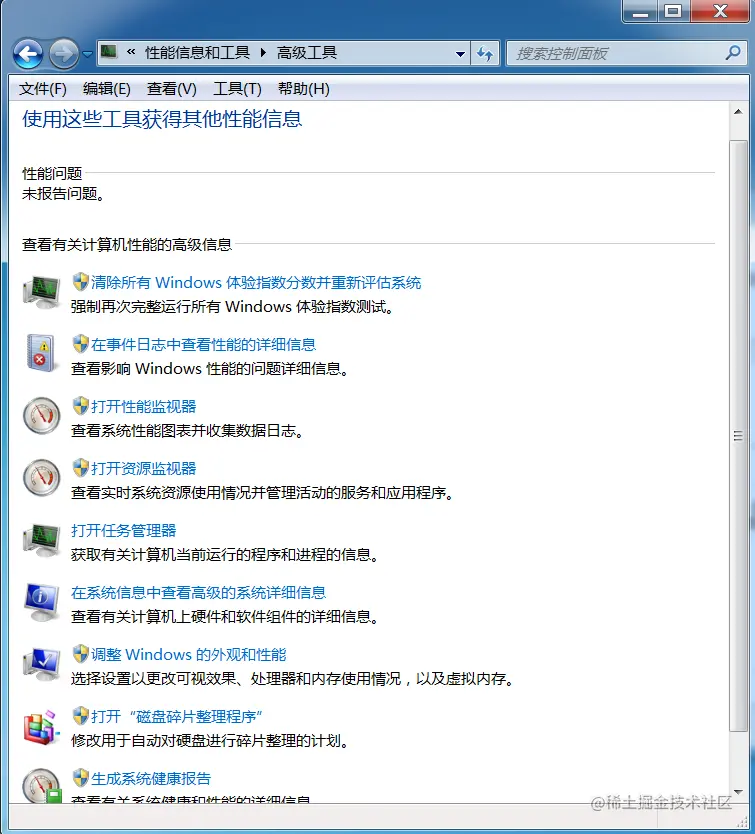The width and height of the screenshot is (755, 834).
Task: Open 在事件日志中查看性能的详细信息 link
Action: (203, 345)
